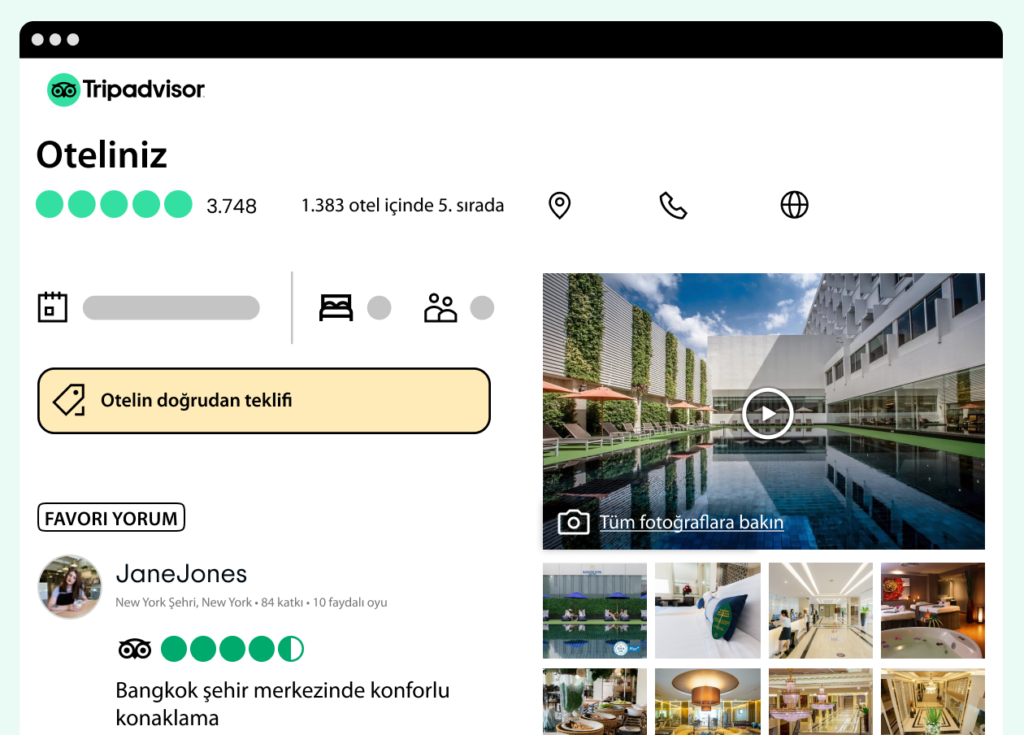
Task: Click the gray date range field
Action: pos(171,308)
